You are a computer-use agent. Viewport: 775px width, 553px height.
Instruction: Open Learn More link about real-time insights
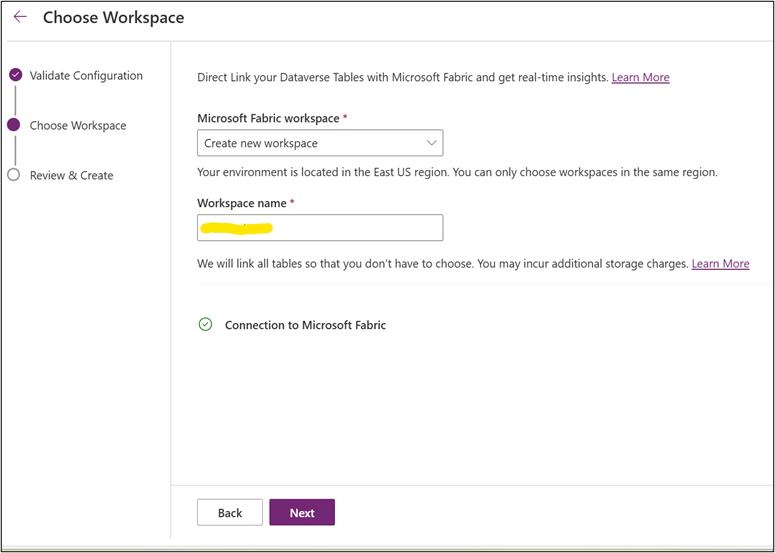(x=640, y=77)
